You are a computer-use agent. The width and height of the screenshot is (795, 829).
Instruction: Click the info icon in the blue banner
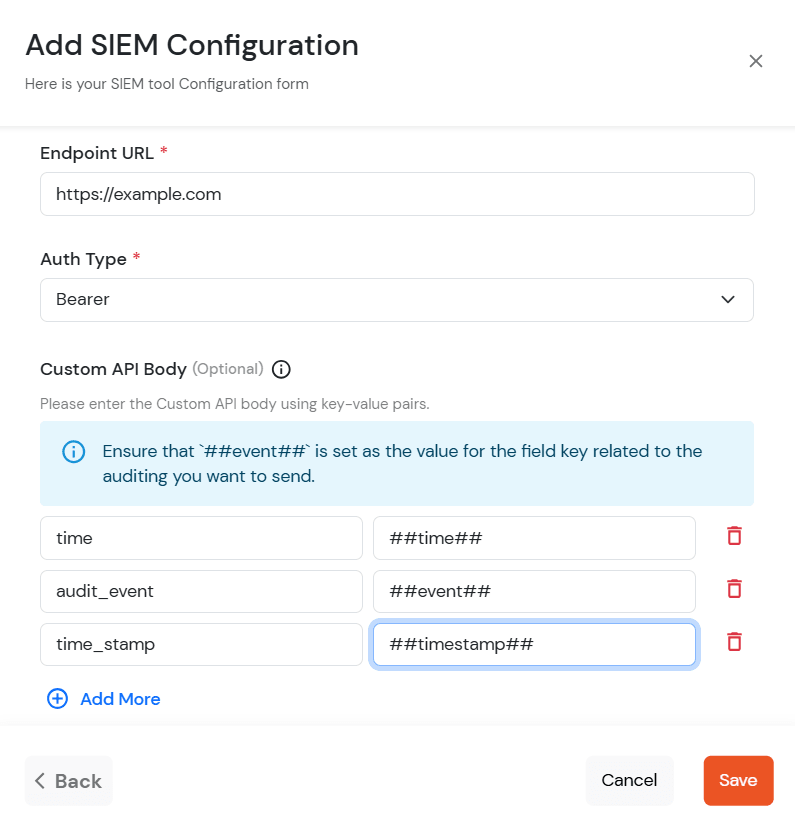[73, 451]
